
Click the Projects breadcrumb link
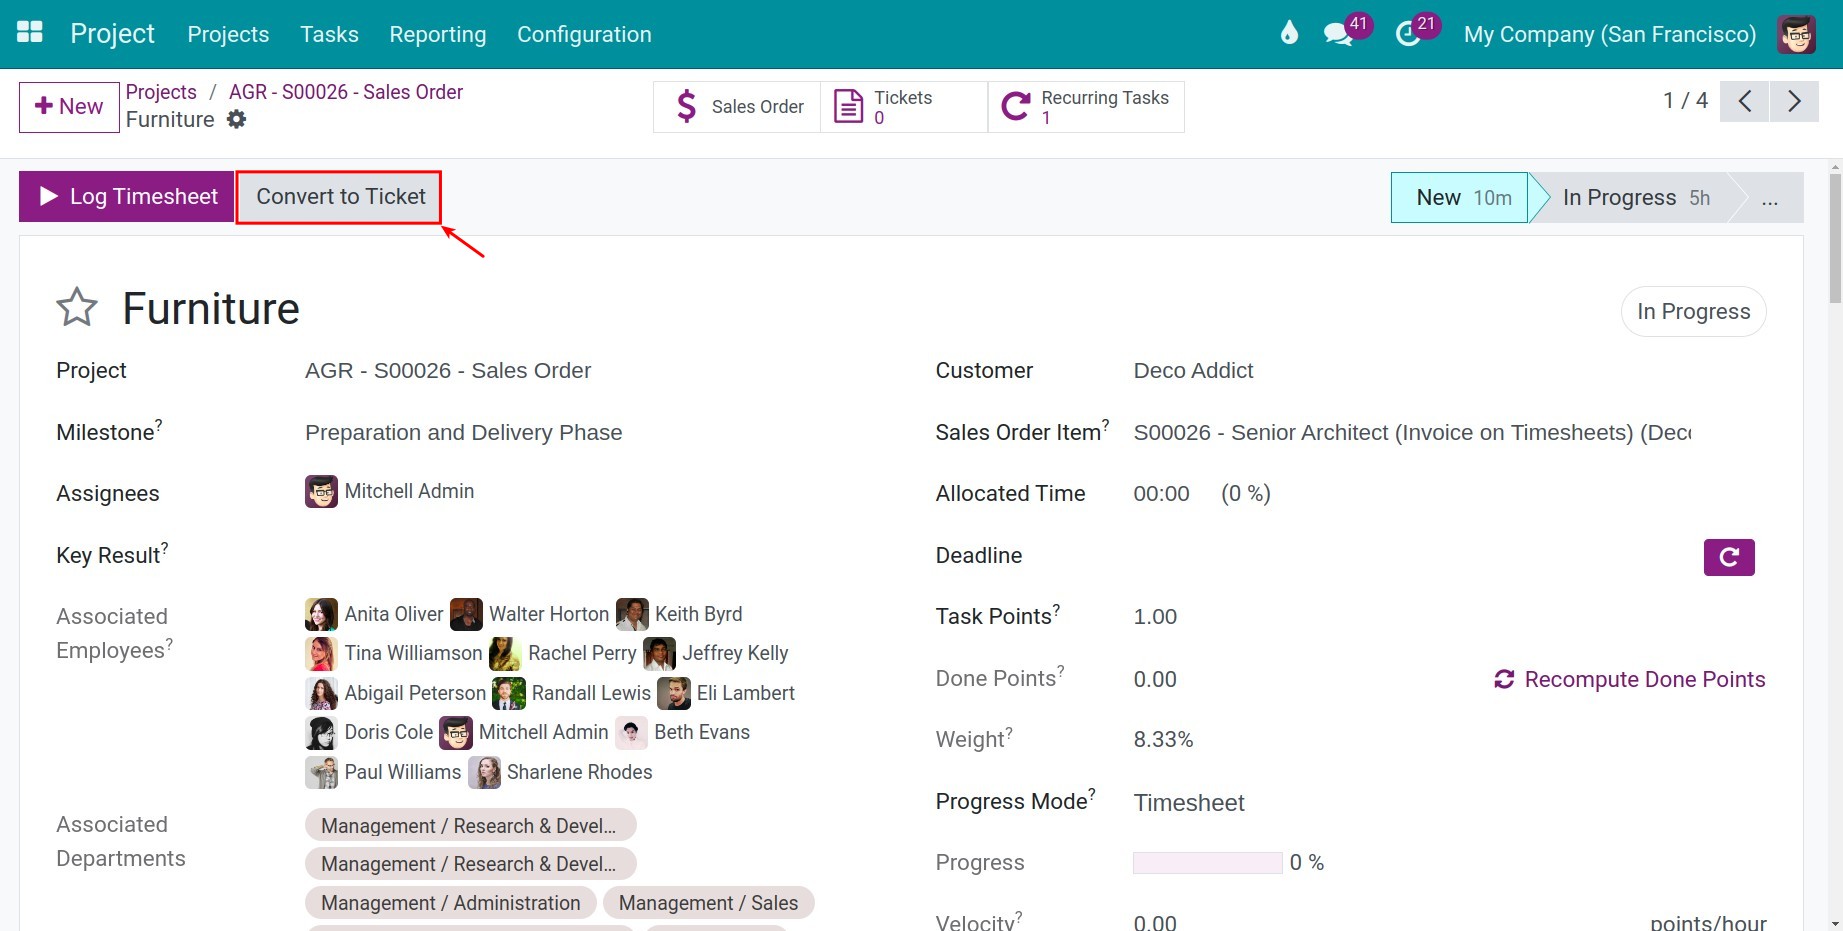click(x=161, y=92)
